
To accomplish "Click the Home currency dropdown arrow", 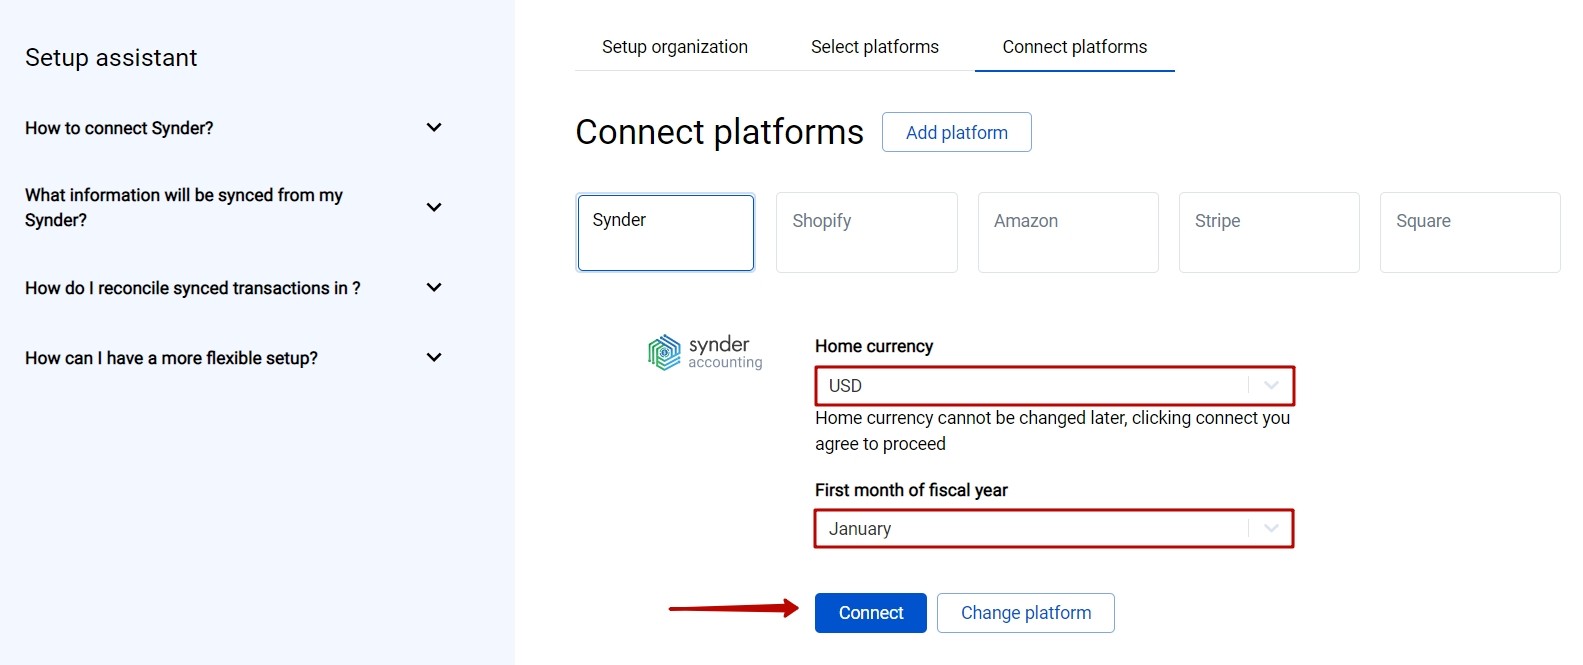I will tap(1271, 386).
